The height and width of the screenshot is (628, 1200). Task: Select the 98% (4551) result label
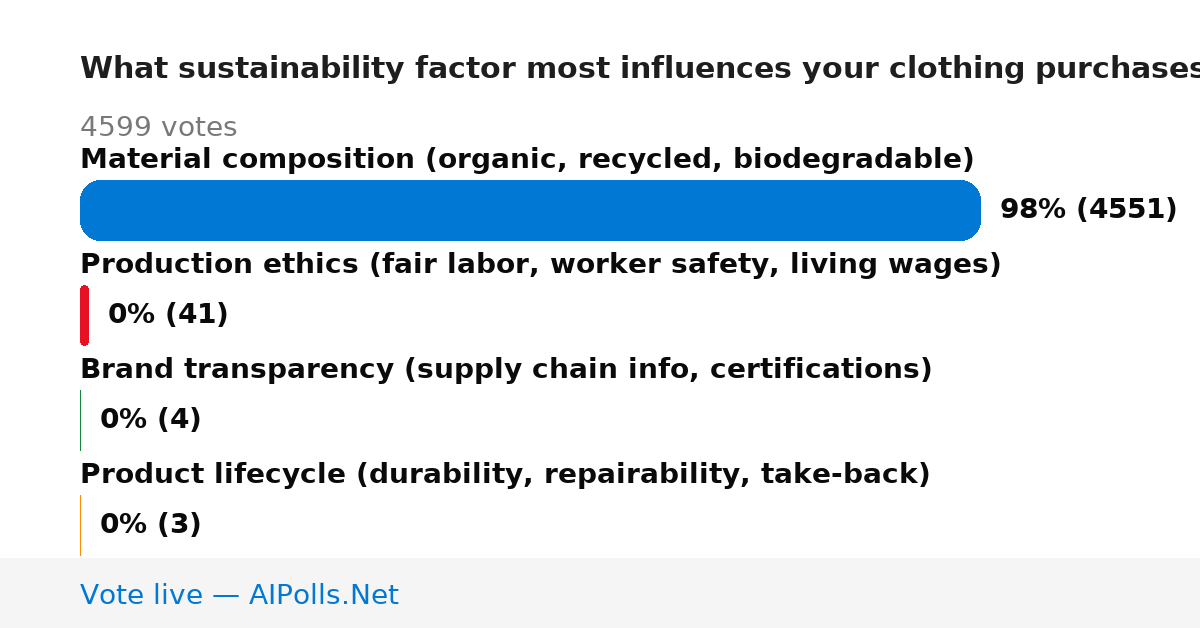[x=1088, y=210]
